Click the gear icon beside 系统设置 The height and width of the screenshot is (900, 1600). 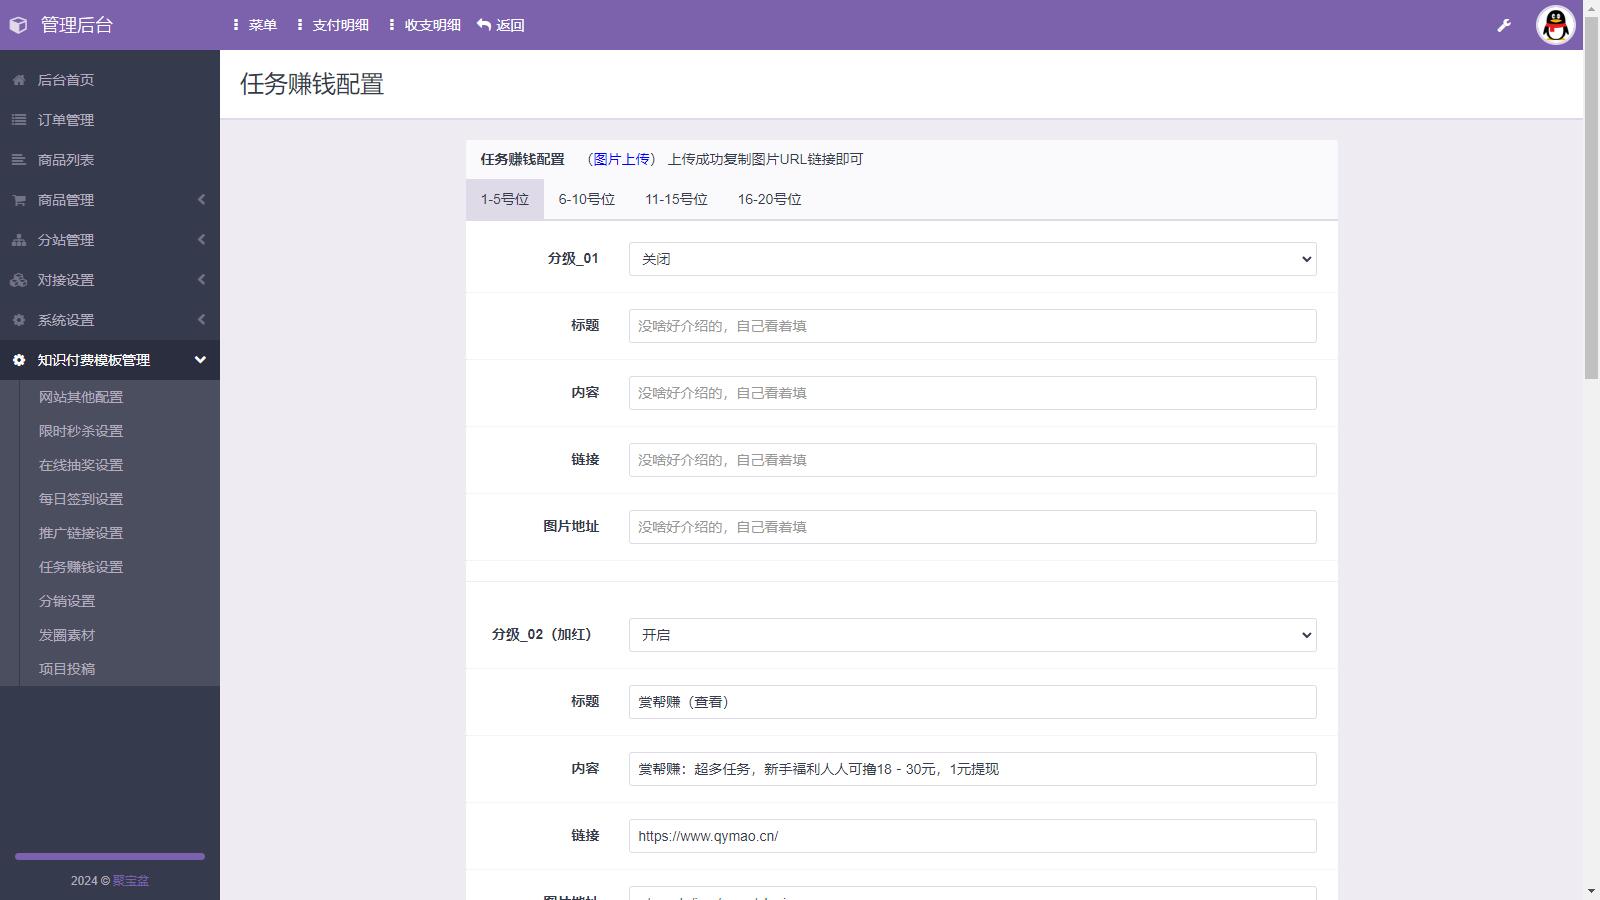point(19,320)
